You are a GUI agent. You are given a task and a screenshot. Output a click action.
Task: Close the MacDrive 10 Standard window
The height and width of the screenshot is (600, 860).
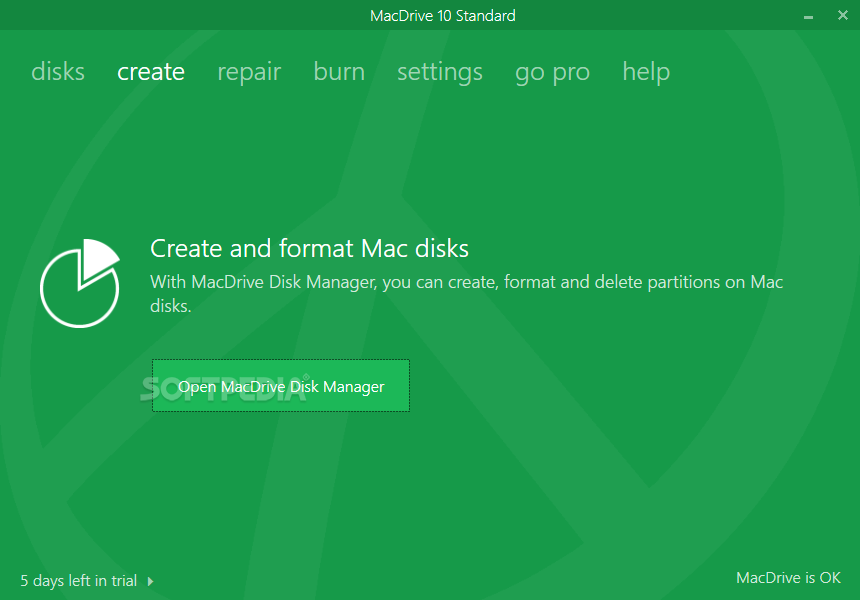point(843,15)
